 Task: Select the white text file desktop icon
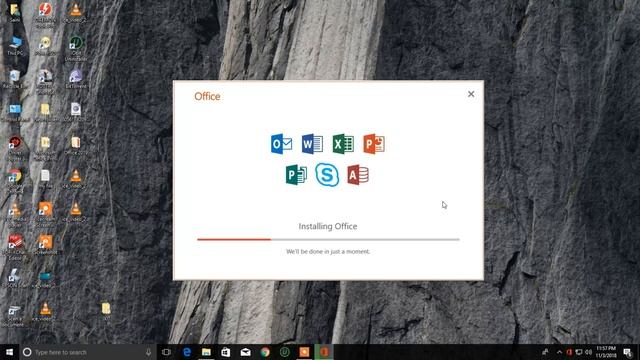(45, 179)
